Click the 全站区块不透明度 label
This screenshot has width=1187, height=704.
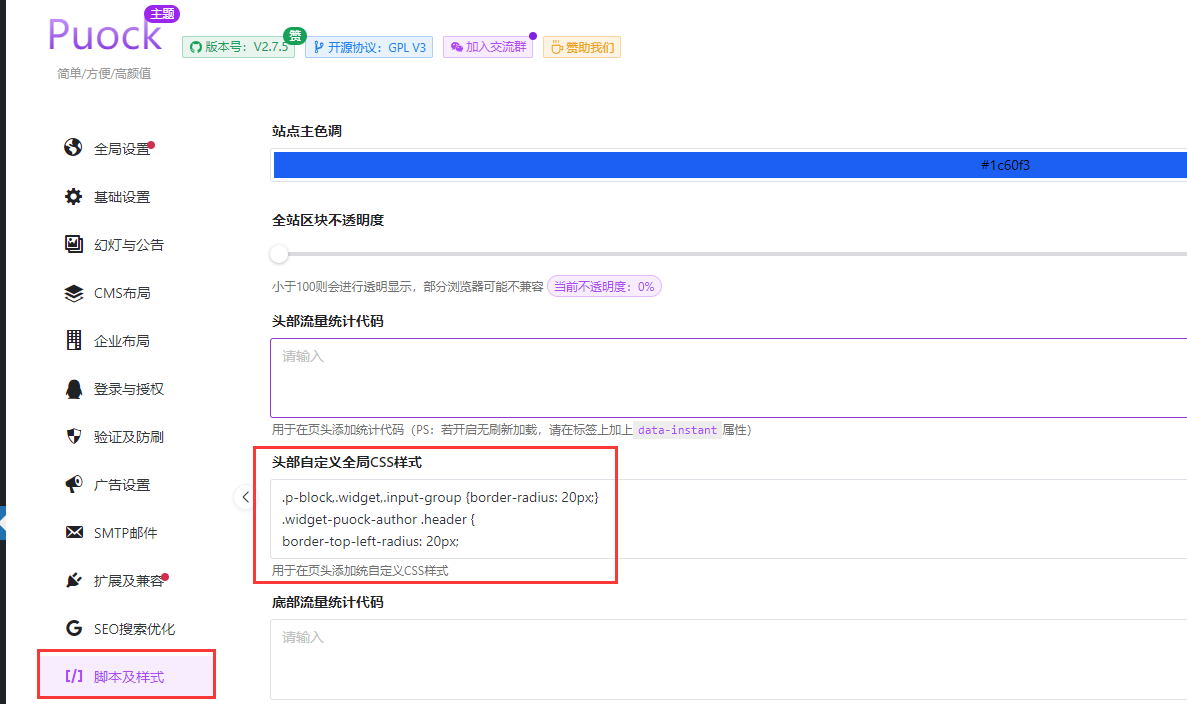(328, 220)
